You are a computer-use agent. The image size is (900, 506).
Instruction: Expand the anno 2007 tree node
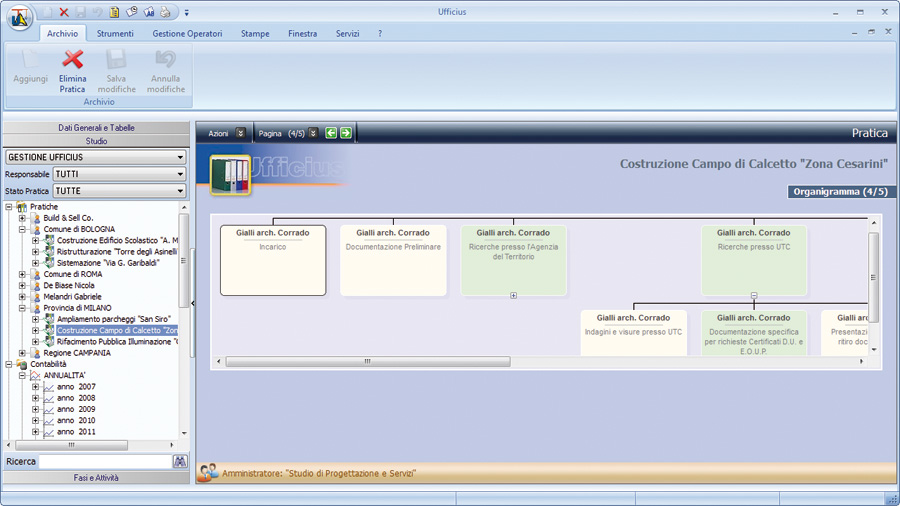36,387
